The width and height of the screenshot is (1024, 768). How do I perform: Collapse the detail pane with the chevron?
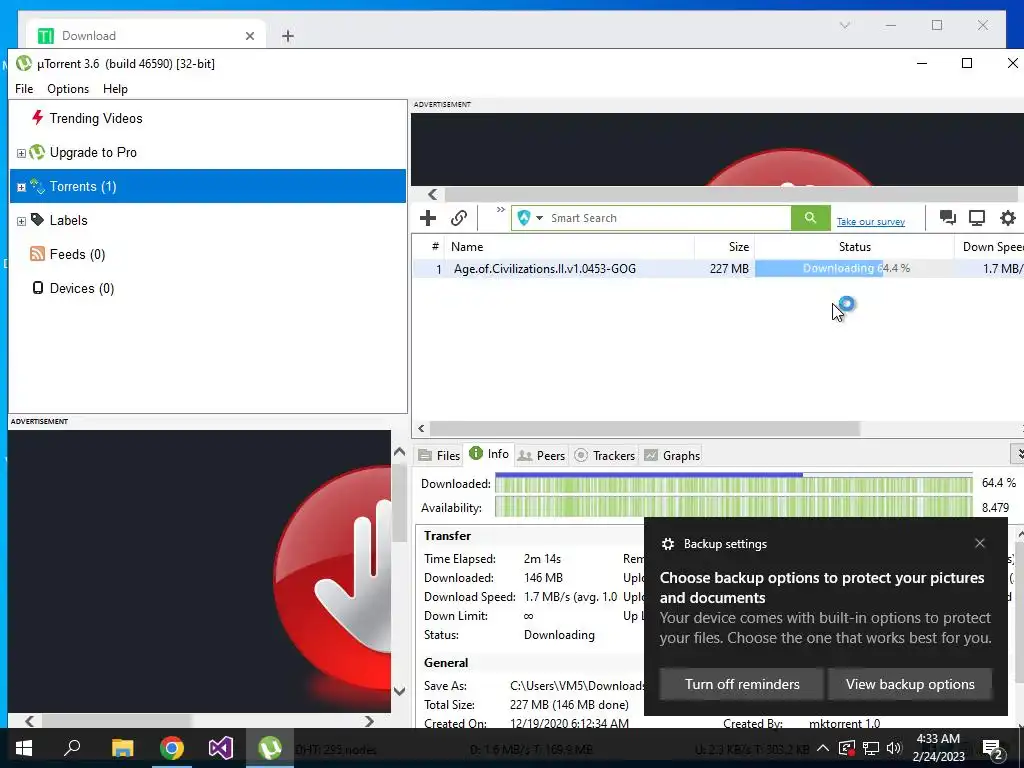pyautogui.click(x=1017, y=453)
